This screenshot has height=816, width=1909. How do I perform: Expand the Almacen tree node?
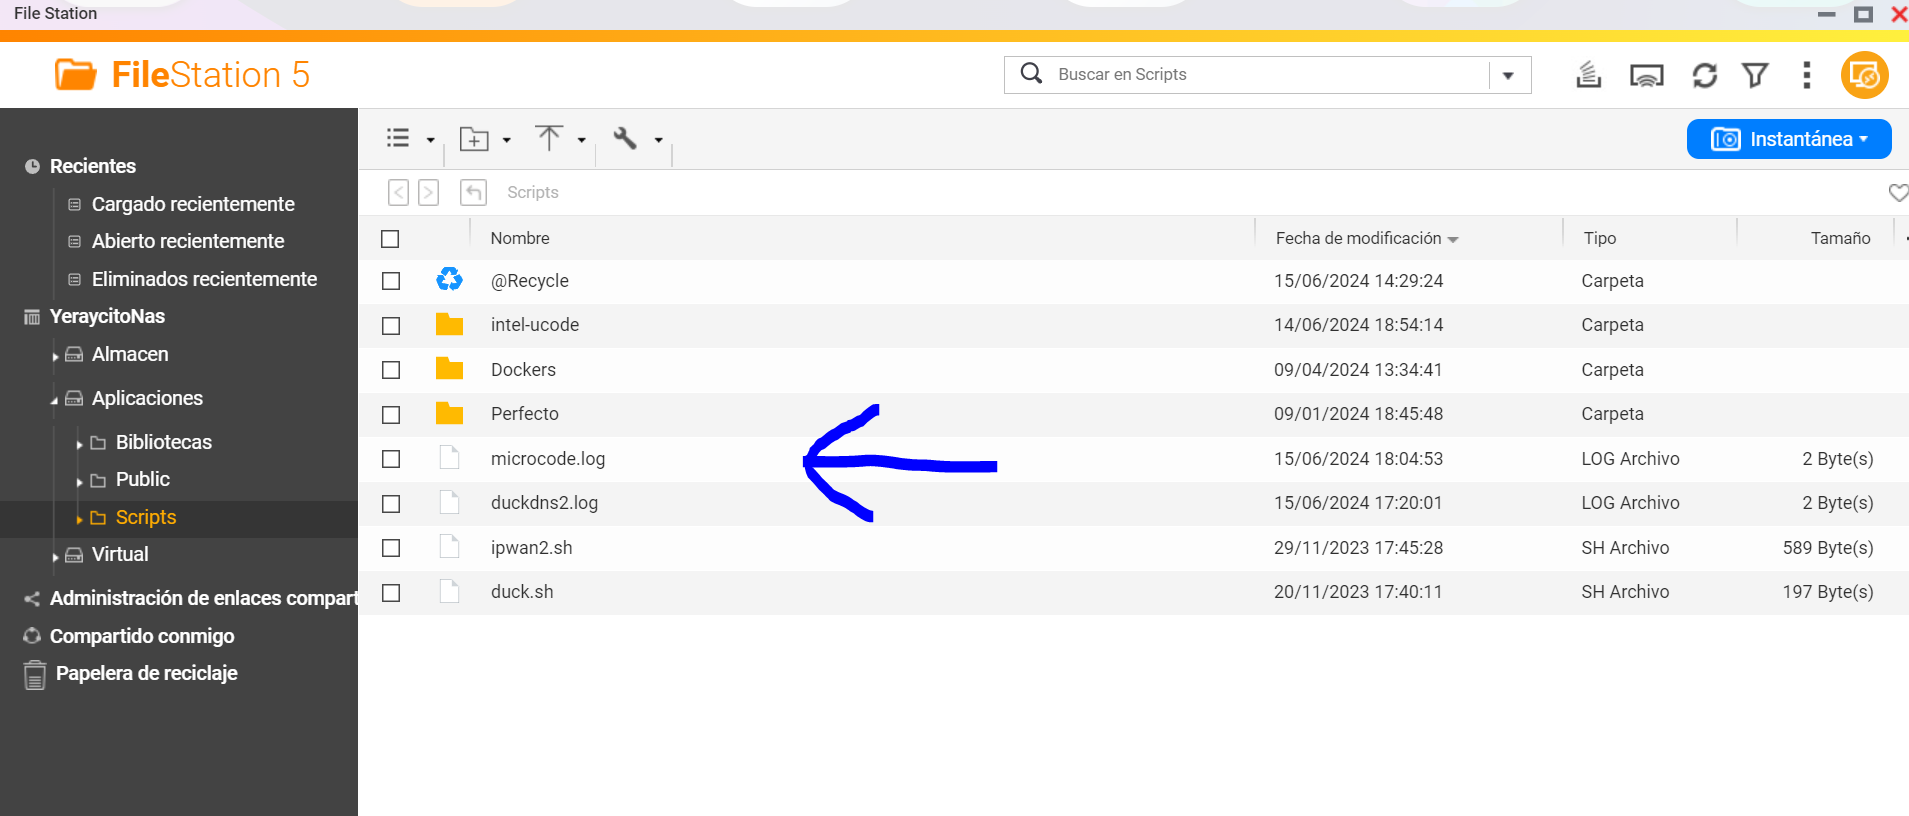coord(55,356)
